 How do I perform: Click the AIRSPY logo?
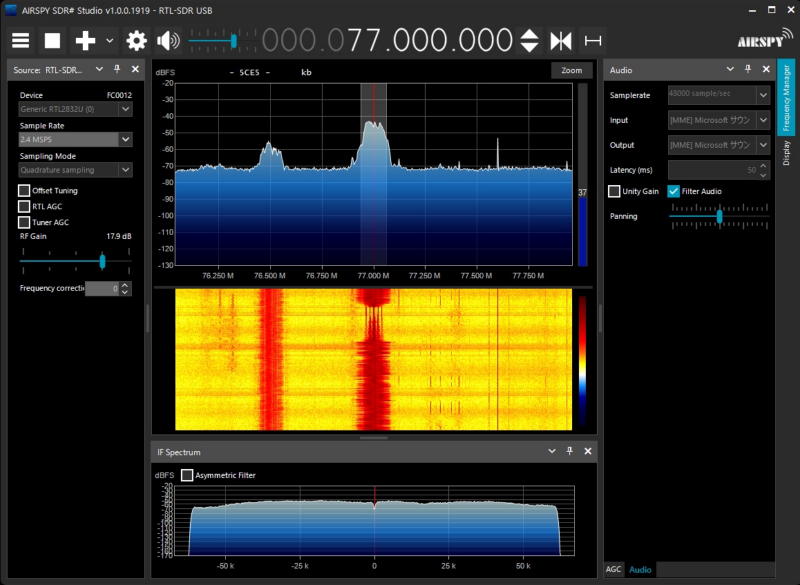(765, 39)
